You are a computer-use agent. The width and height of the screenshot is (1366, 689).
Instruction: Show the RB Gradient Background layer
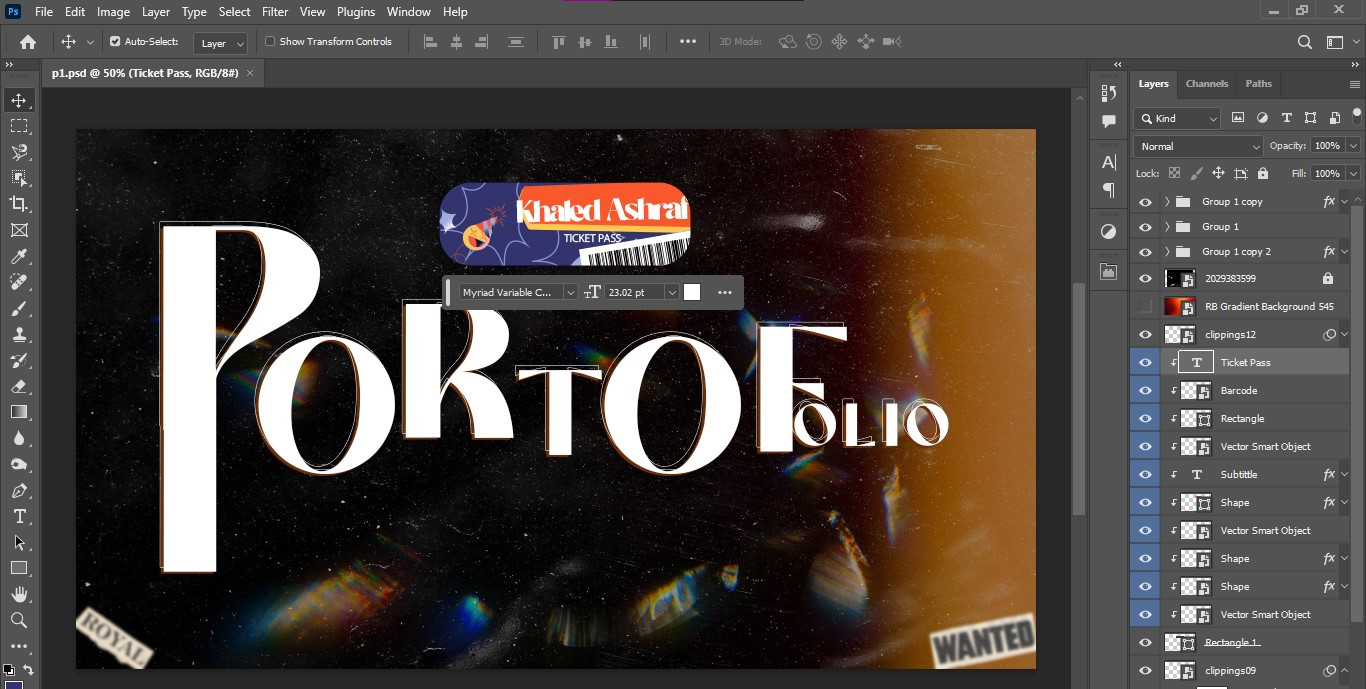tap(1146, 307)
